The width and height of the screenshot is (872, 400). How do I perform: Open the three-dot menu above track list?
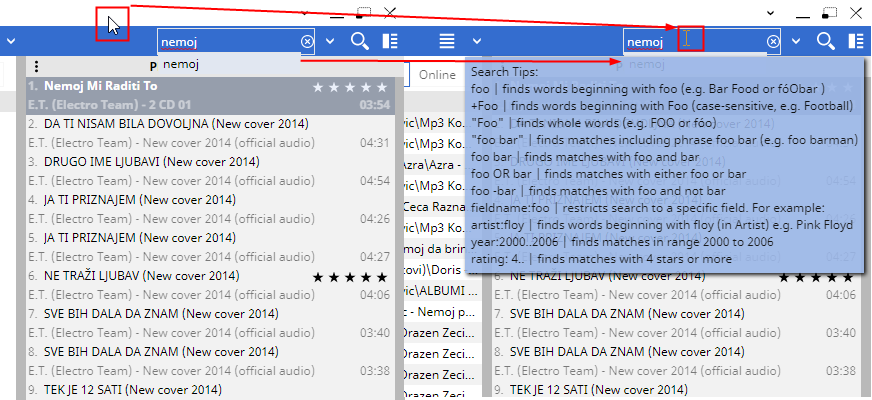pos(36,67)
